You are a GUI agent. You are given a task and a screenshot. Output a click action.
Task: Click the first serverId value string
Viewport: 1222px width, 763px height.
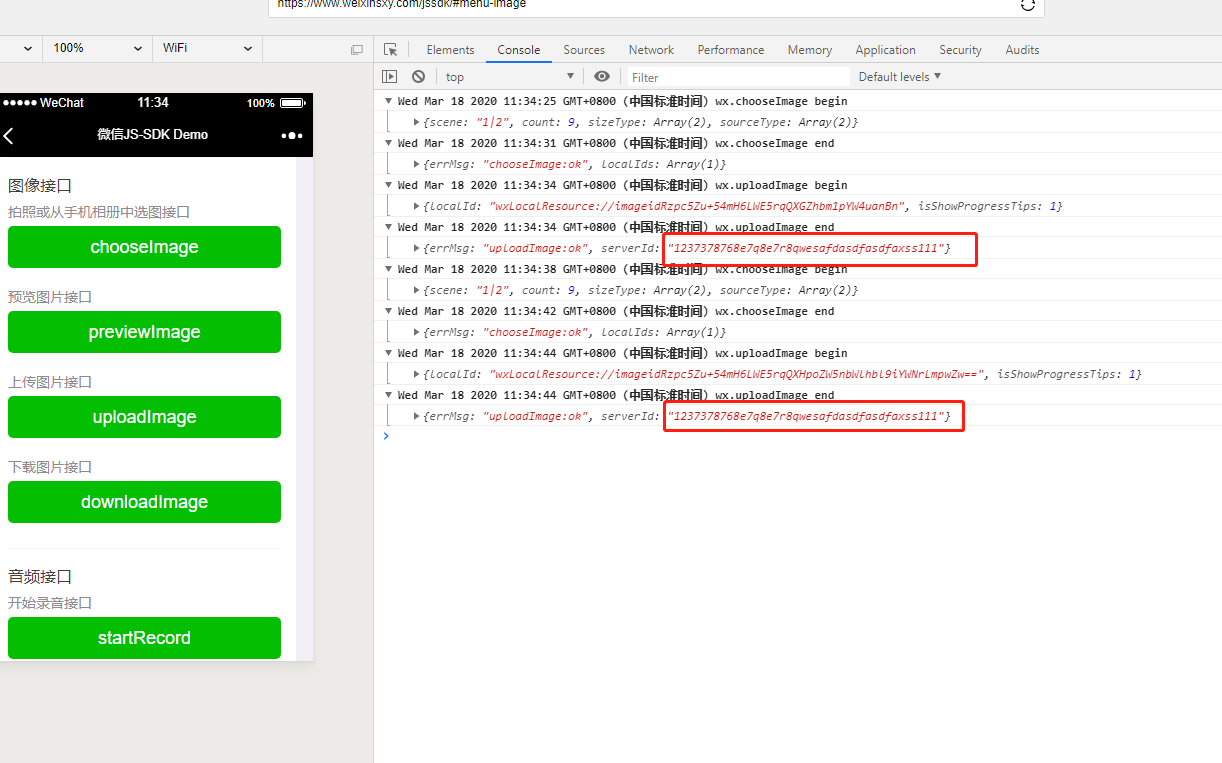806,248
